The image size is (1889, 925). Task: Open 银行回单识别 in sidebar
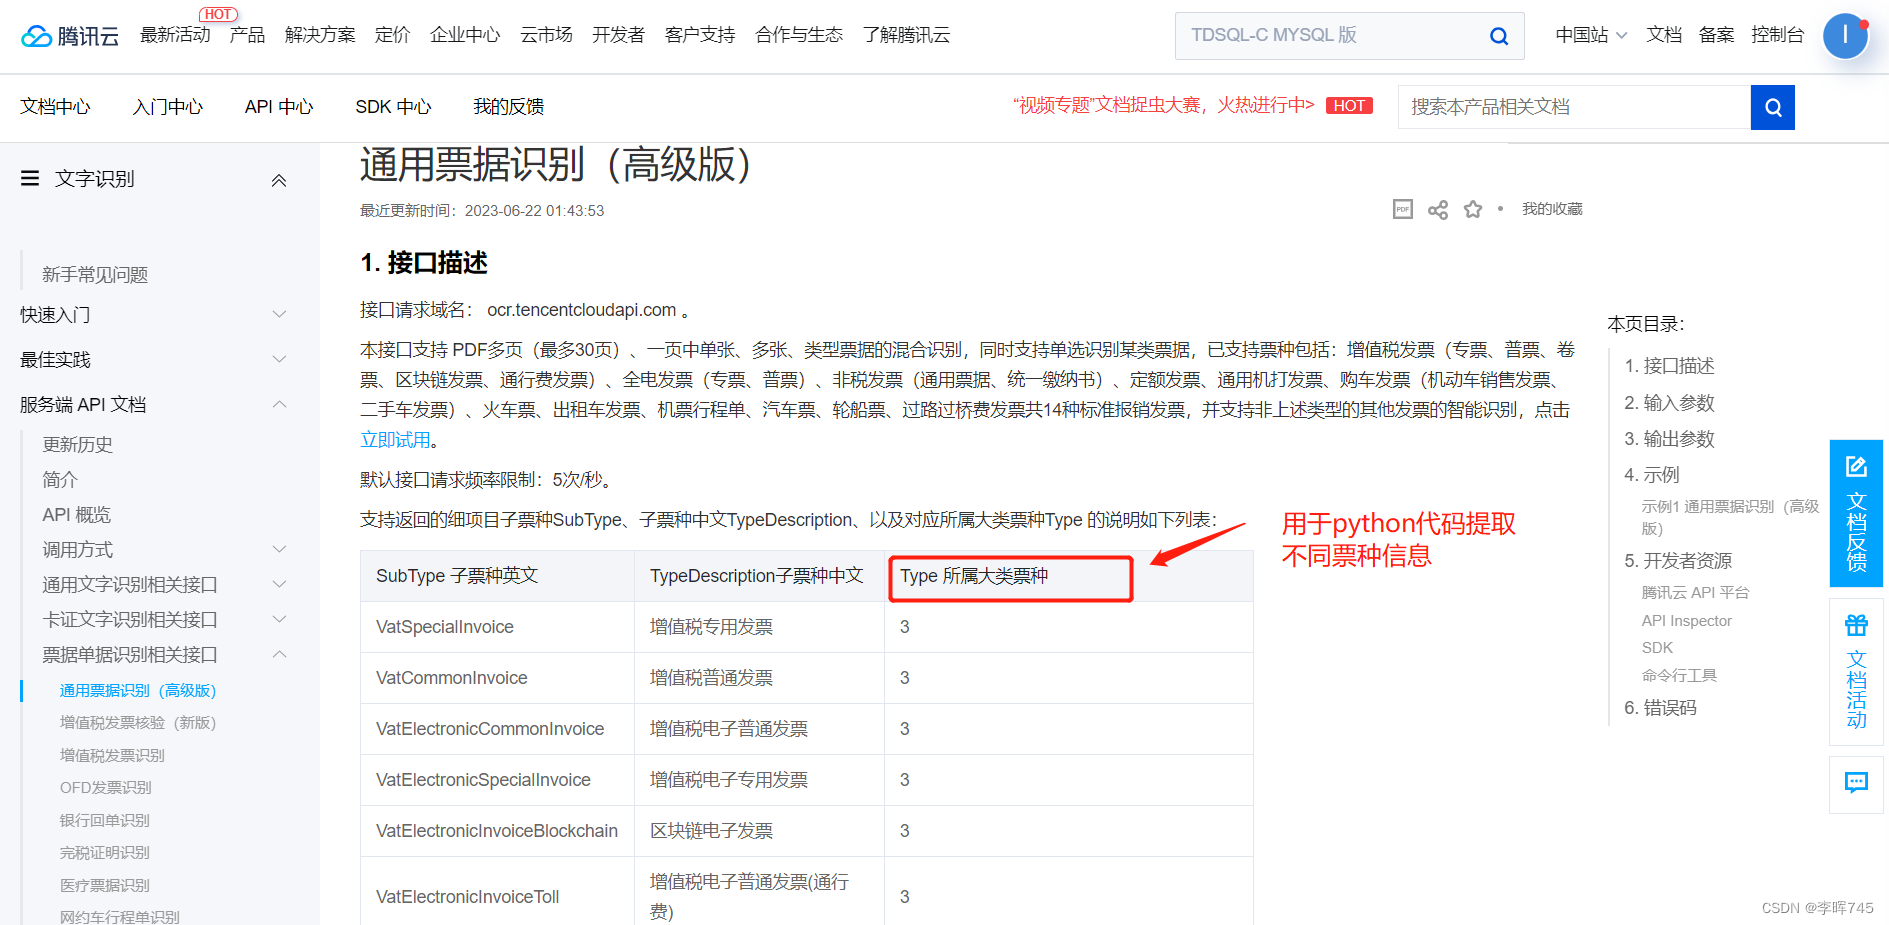105,820
